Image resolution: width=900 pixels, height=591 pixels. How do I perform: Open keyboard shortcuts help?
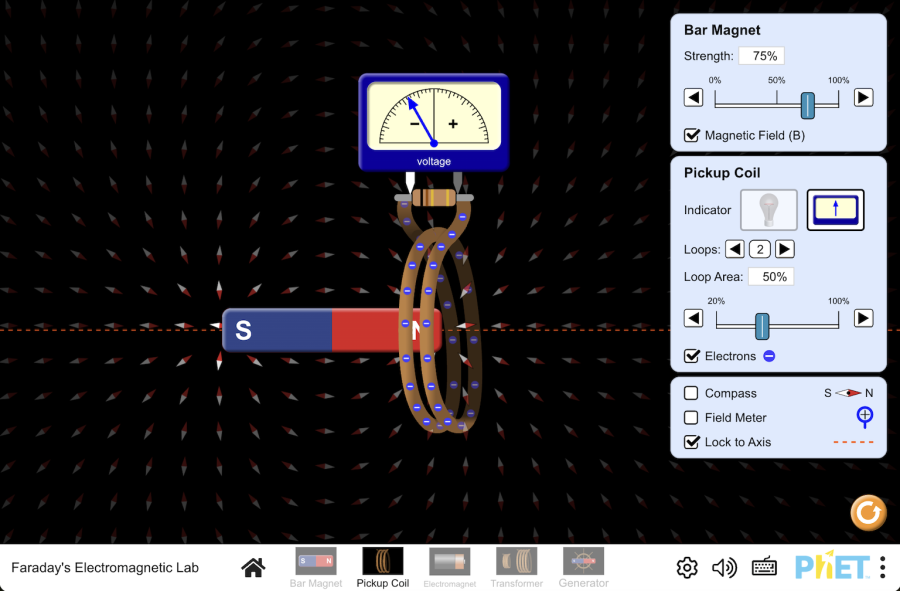[x=764, y=567]
